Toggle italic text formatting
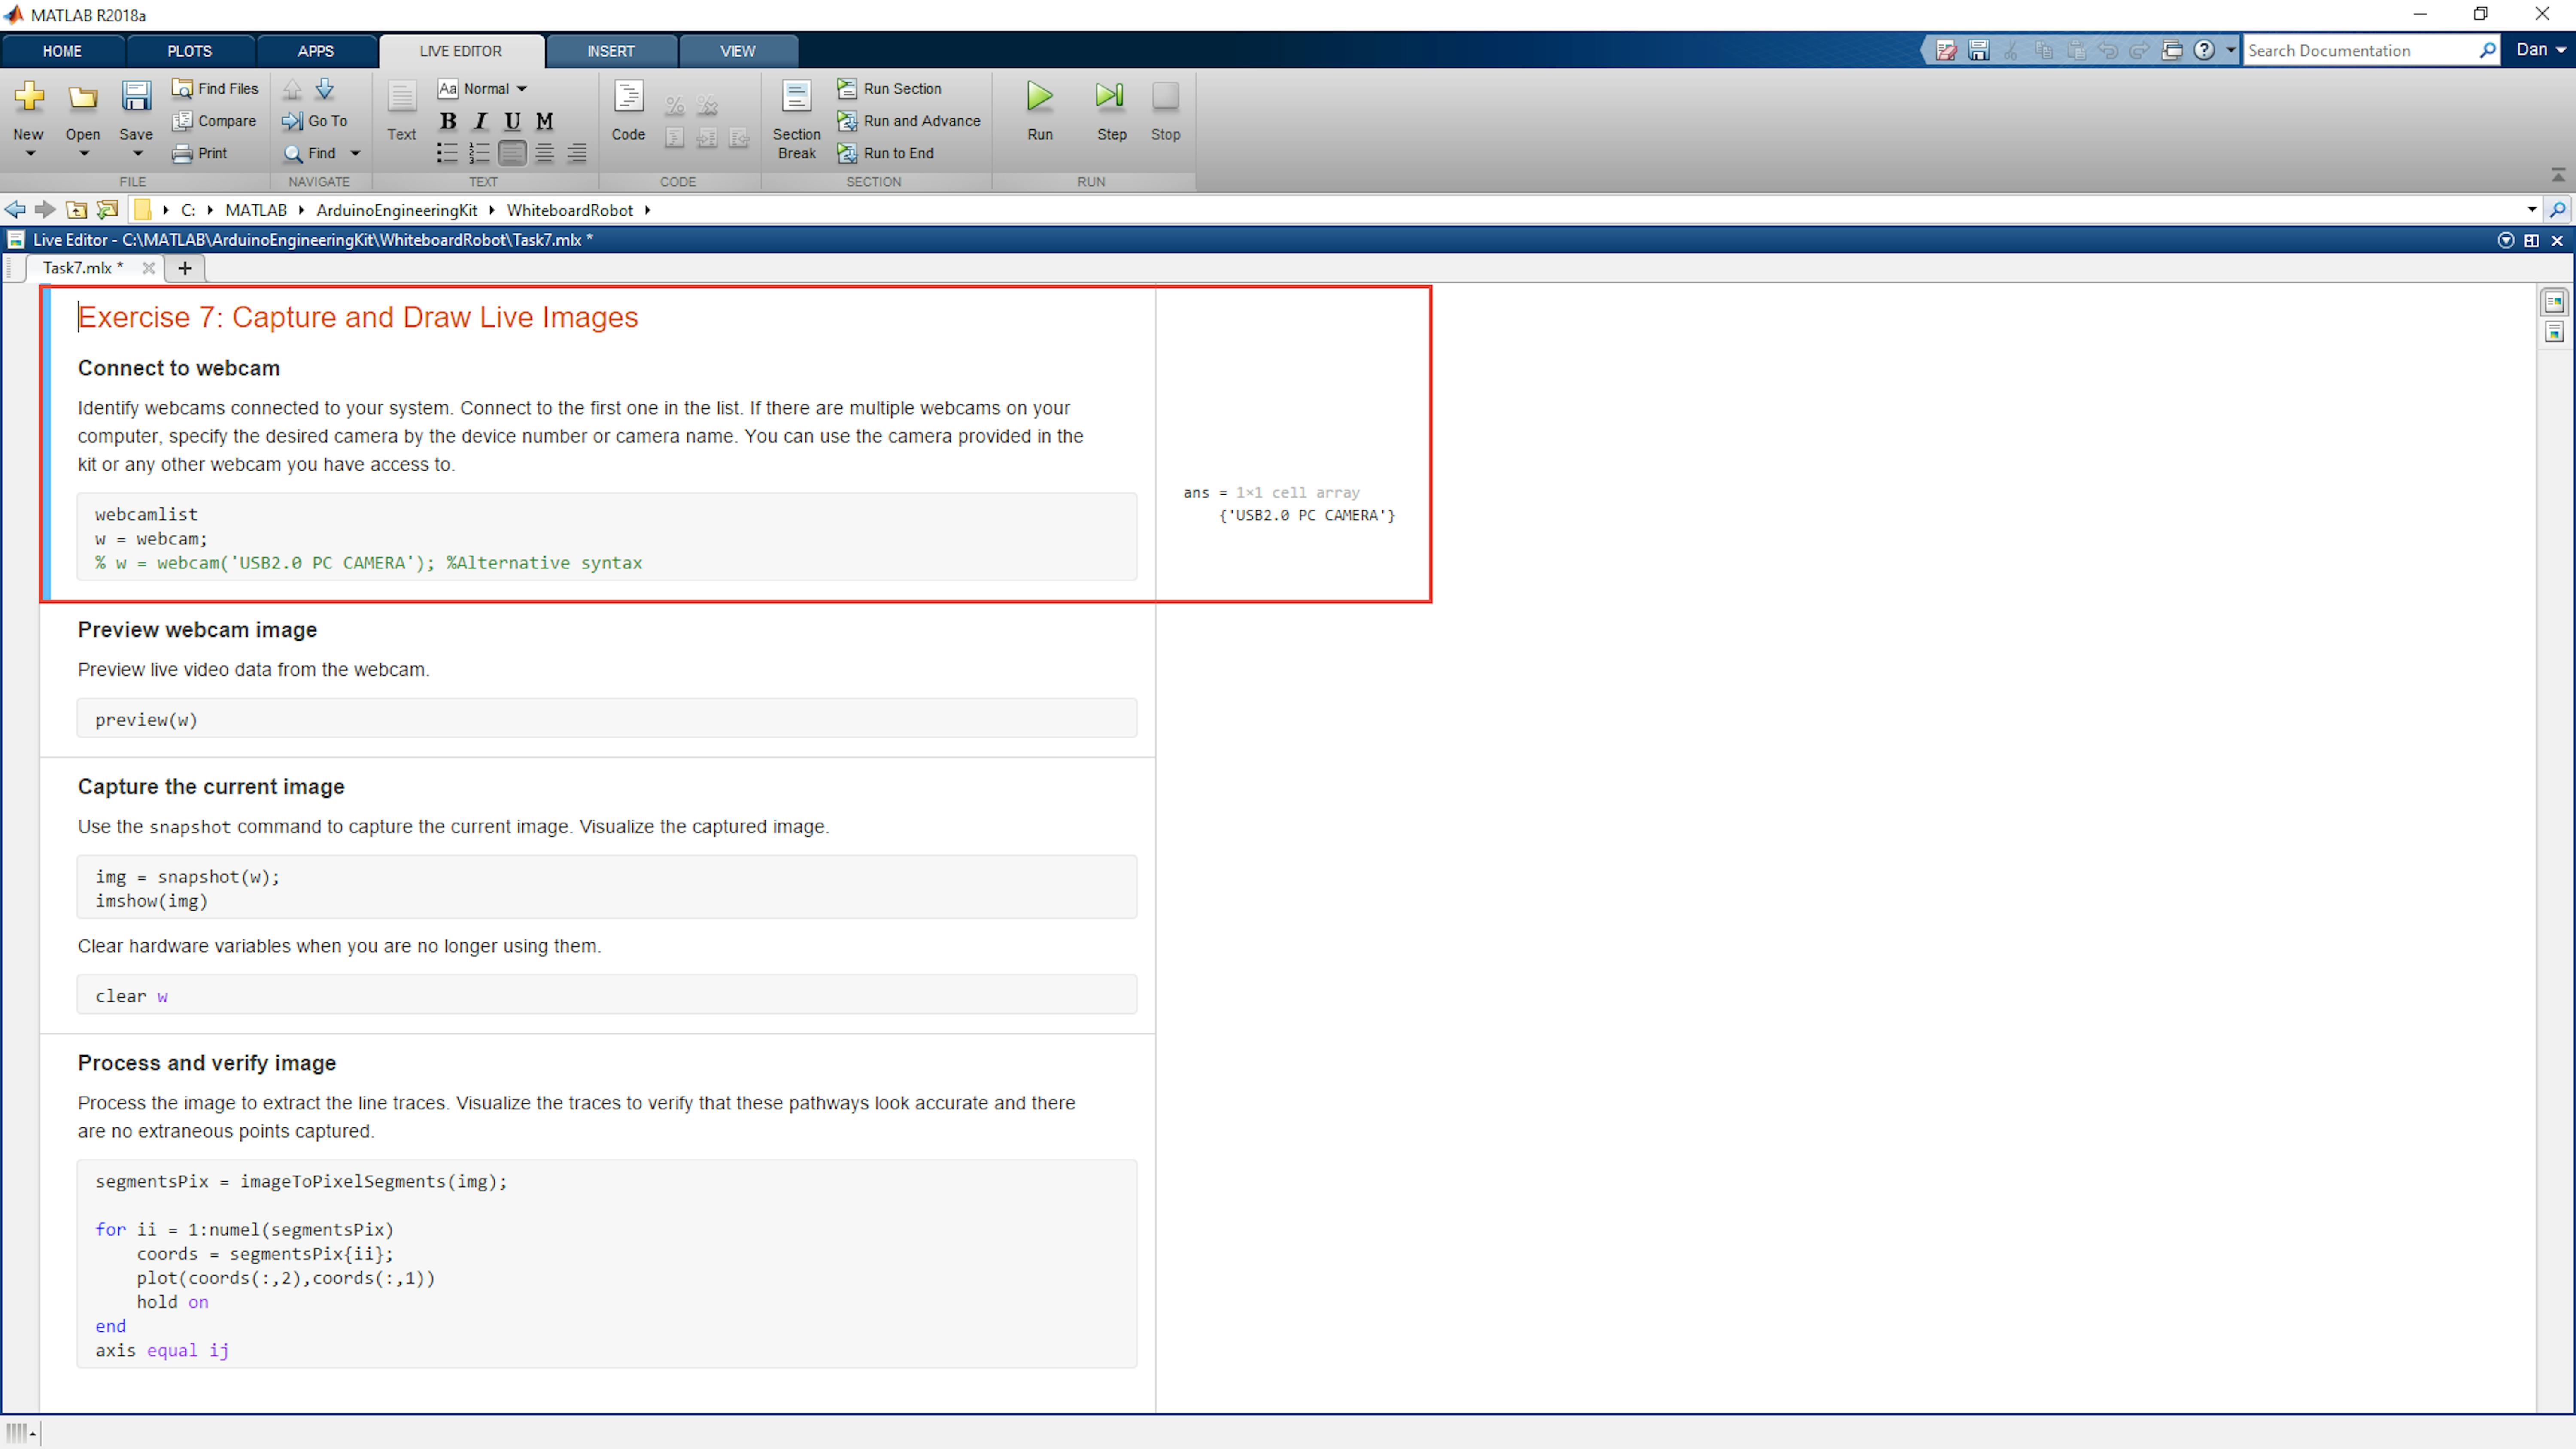The height and width of the screenshot is (1449, 2576). [x=480, y=121]
